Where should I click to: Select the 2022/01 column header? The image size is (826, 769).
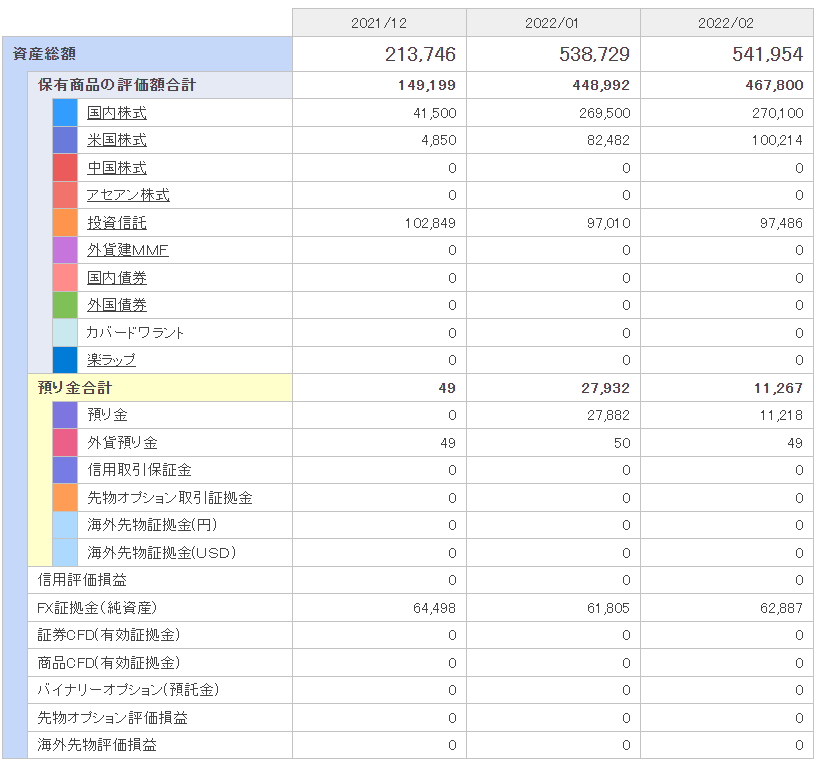pyautogui.click(x=553, y=23)
